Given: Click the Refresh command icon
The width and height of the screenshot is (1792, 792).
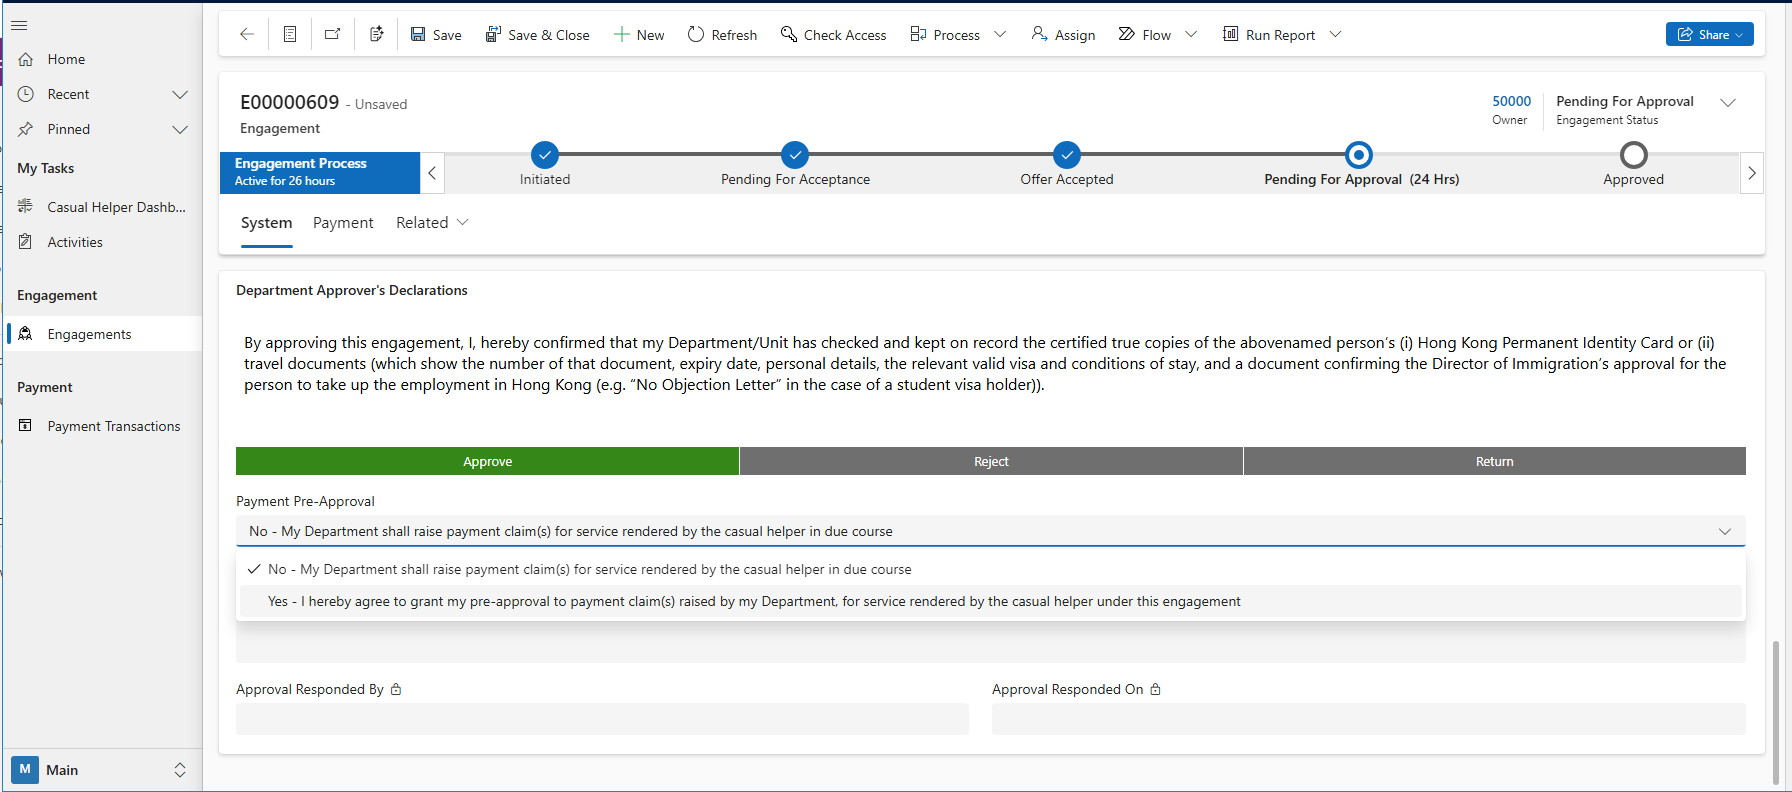Looking at the screenshot, I should pos(696,35).
